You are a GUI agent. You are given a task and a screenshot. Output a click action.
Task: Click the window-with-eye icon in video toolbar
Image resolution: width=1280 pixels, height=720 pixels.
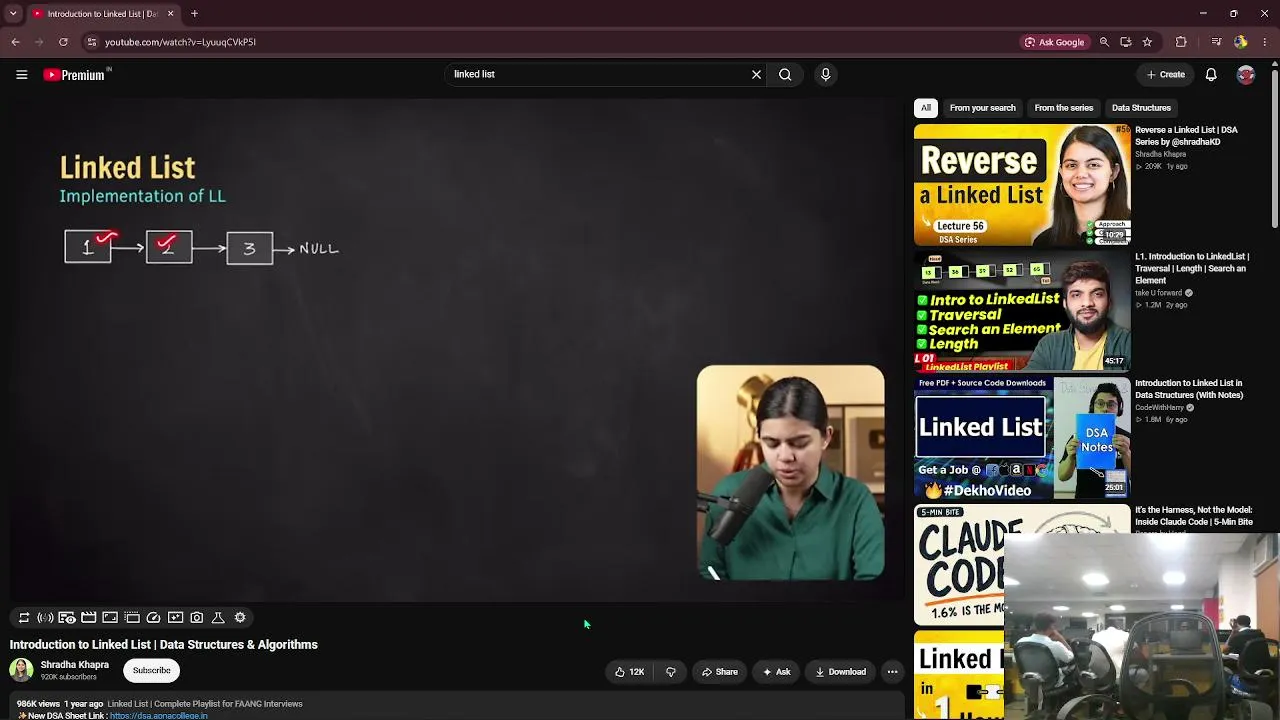tap(67, 618)
